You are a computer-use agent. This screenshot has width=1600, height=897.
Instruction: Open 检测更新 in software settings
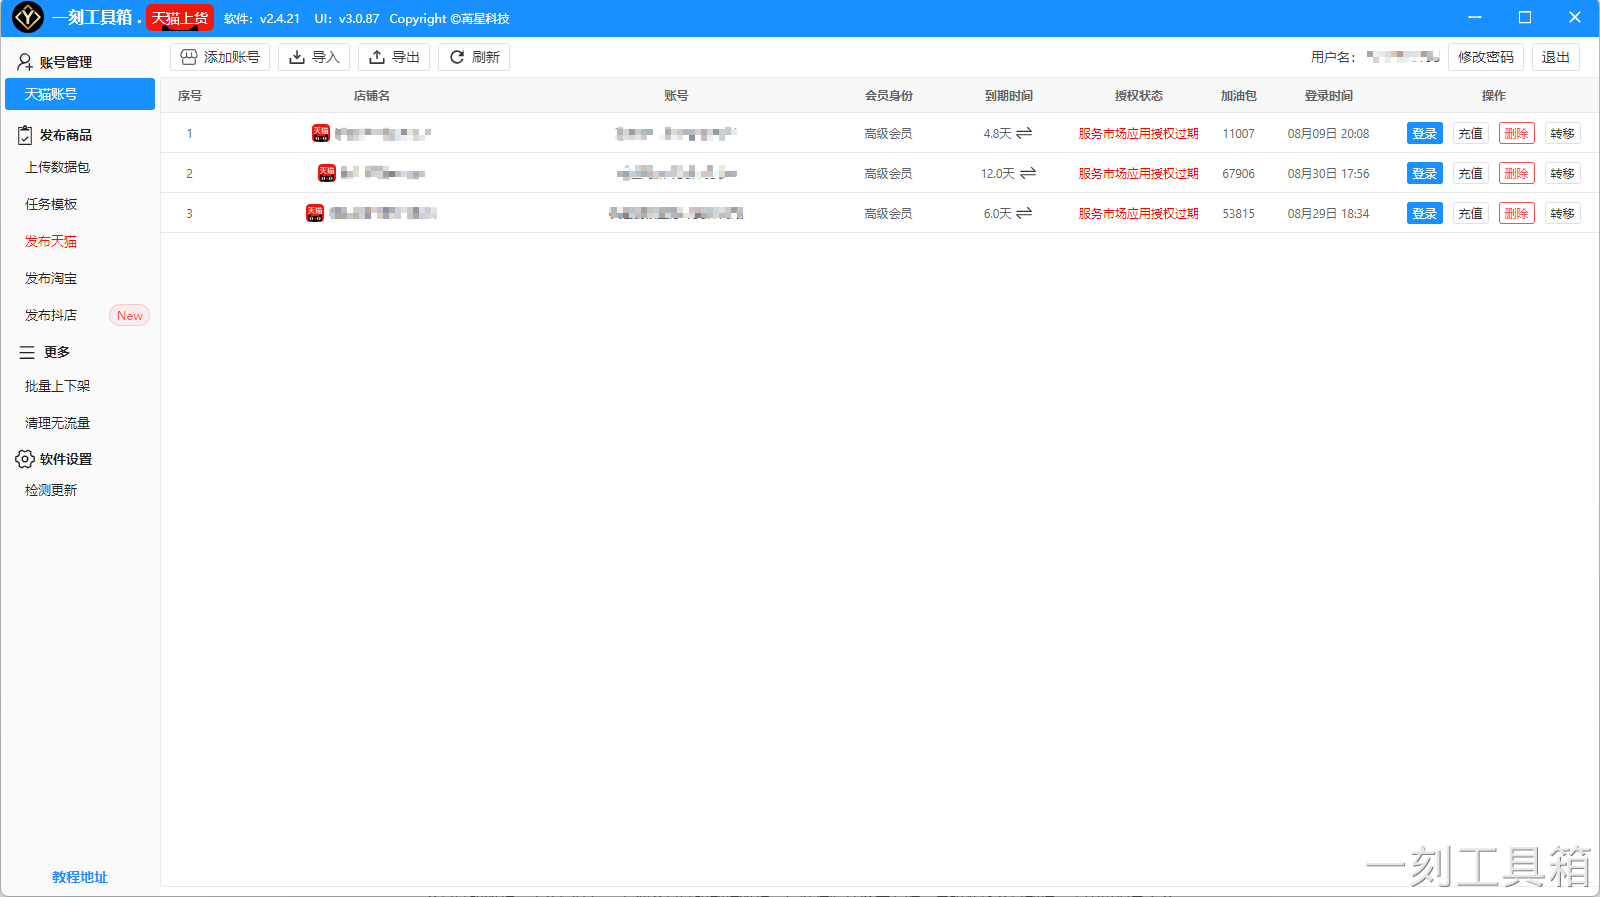[x=51, y=490]
